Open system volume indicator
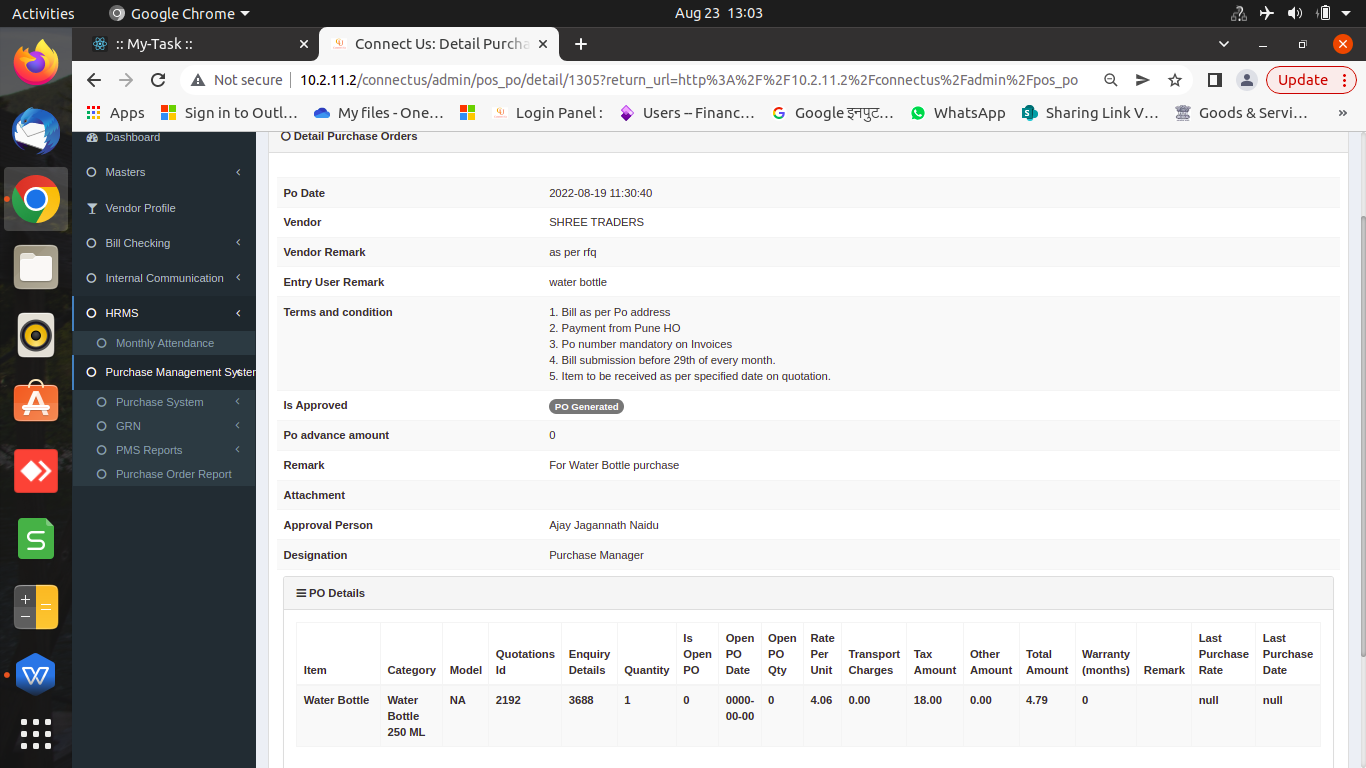This screenshot has width=1366, height=768. coord(1295,13)
